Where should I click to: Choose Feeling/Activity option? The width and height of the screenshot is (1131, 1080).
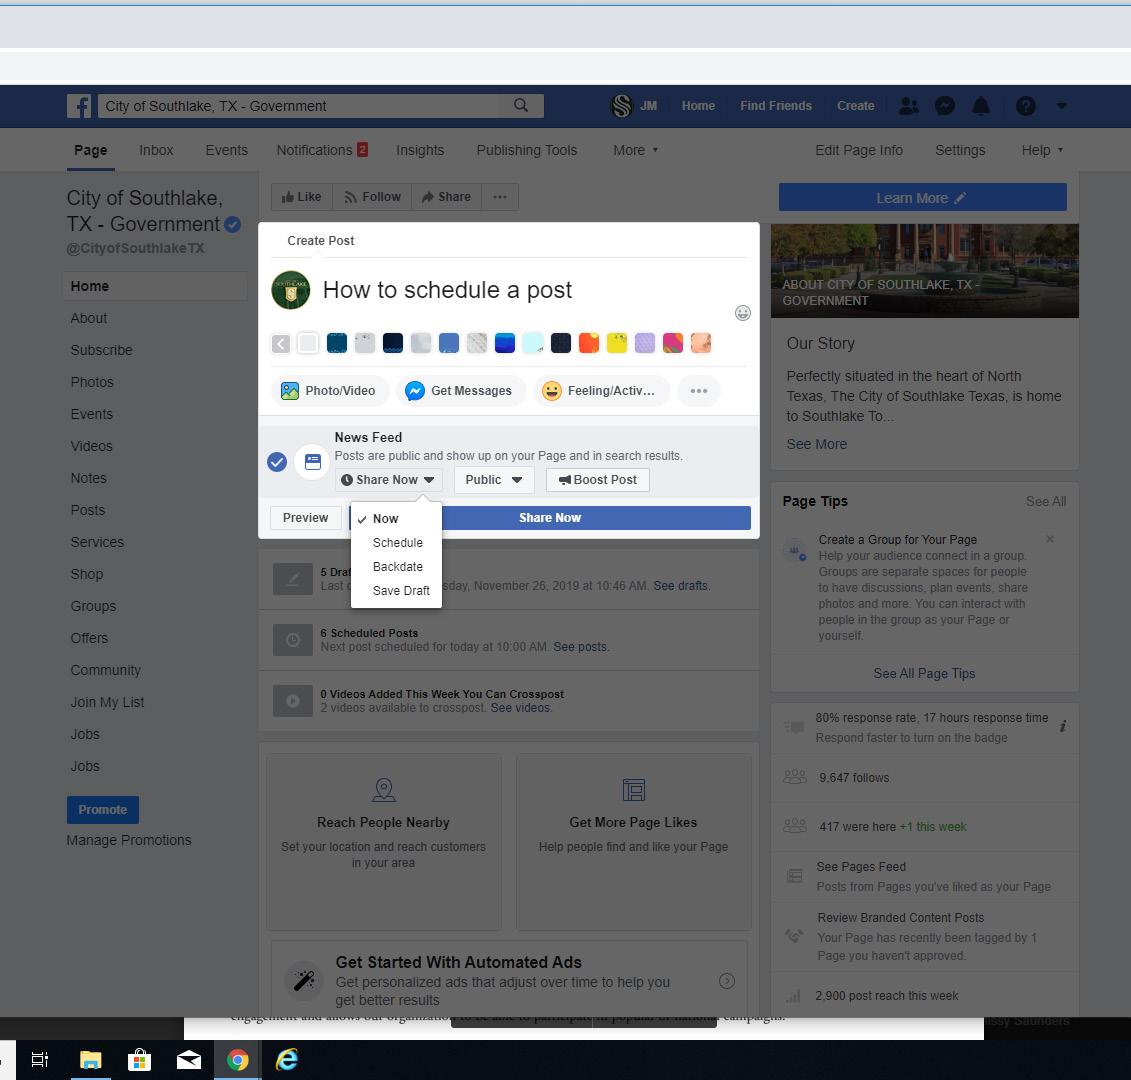[600, 391]
